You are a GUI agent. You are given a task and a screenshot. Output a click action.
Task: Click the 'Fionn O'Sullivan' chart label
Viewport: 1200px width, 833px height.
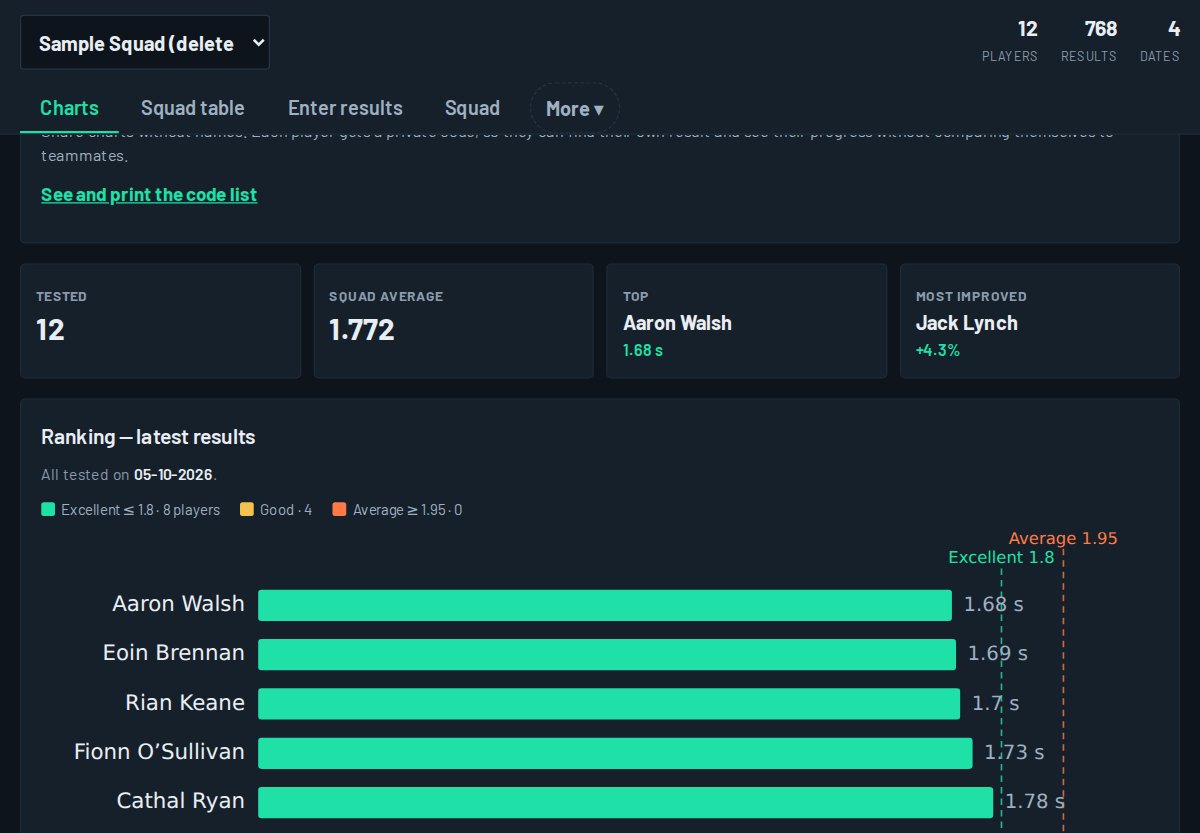[159, 751]
